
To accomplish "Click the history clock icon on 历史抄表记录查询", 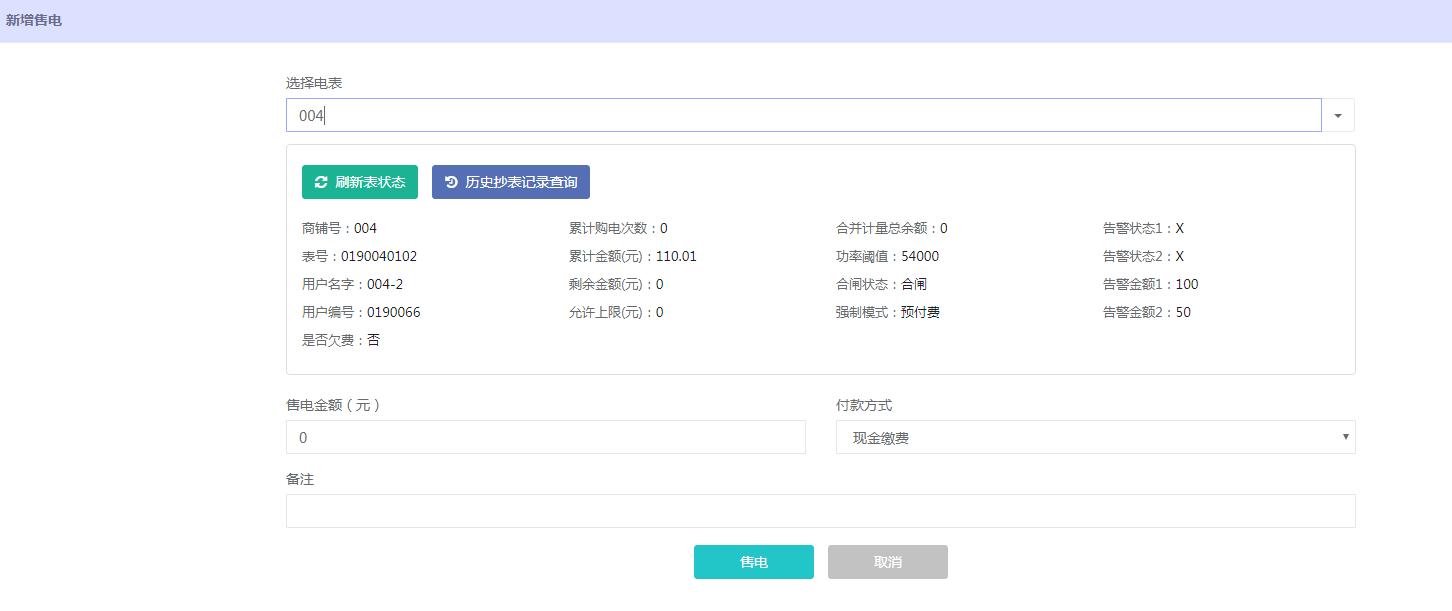I will (x=451, y=182).
